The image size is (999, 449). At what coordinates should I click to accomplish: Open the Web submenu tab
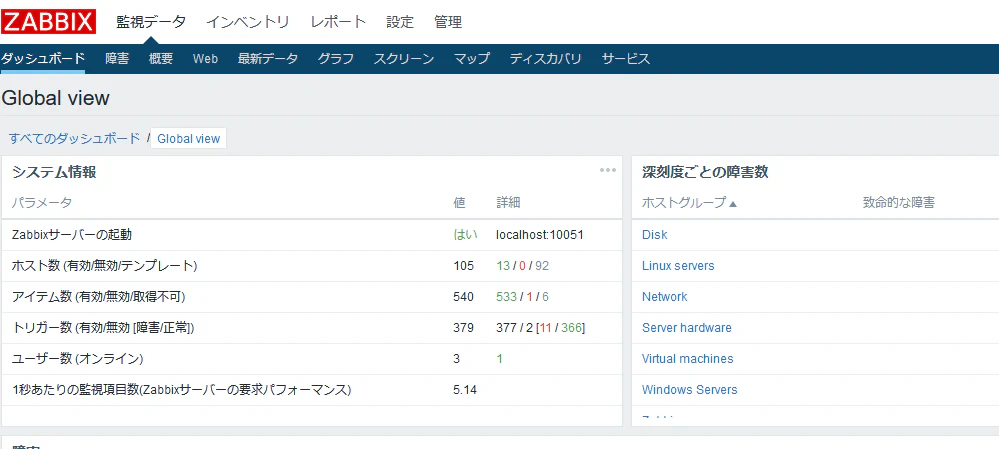pos(205,59)
